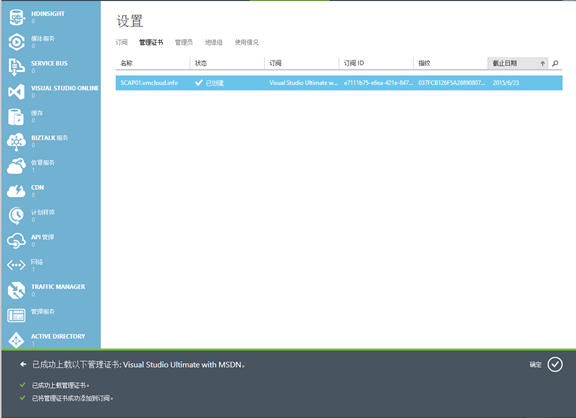576x418 pixels.
Task: Click the Visual Studio Ultimate subscription cell
Action: pyautogui.click(x=303, y=83)
